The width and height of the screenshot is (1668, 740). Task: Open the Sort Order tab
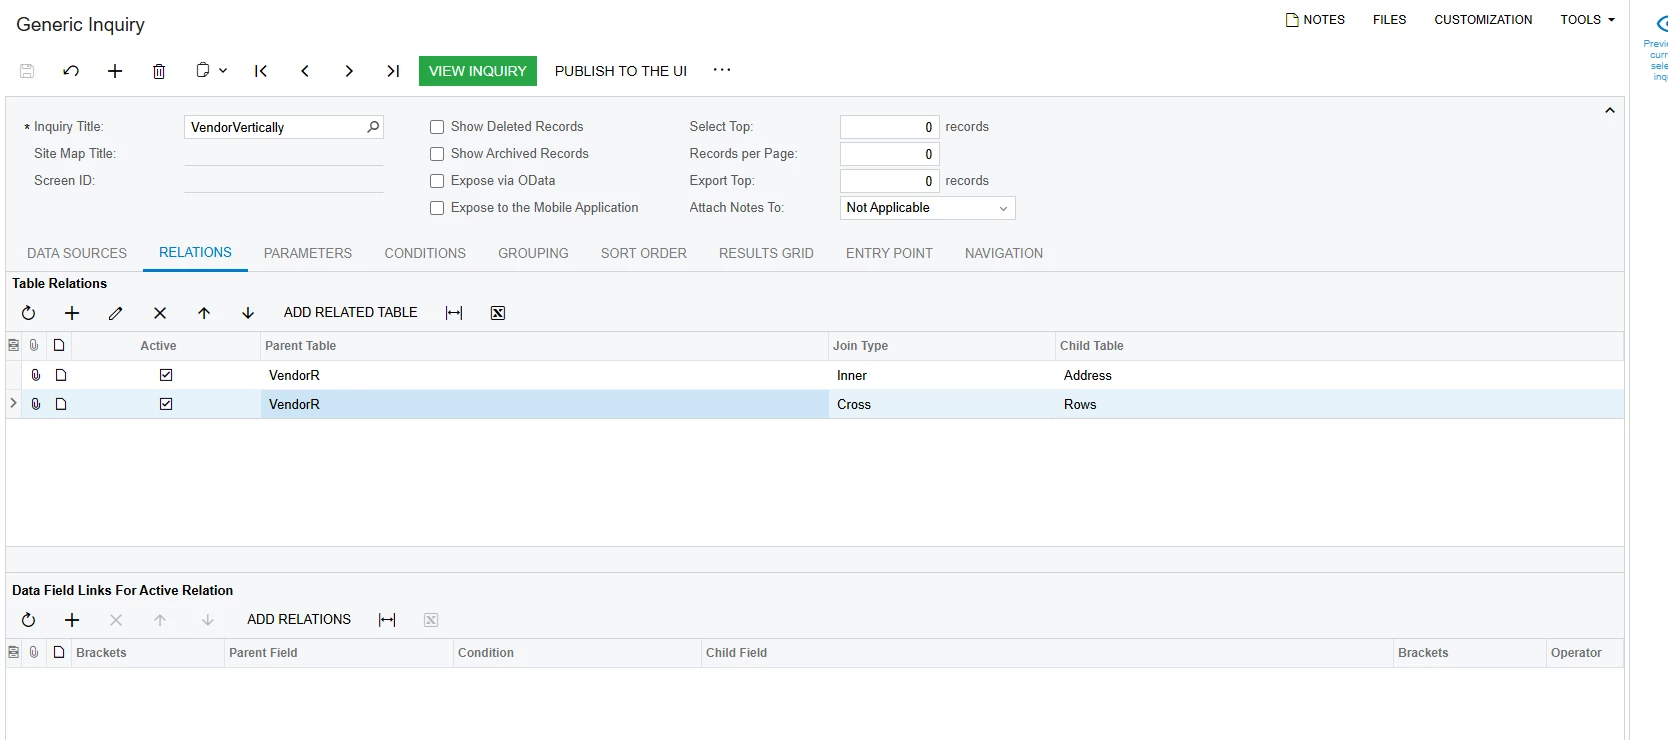(x=644, y=254)
